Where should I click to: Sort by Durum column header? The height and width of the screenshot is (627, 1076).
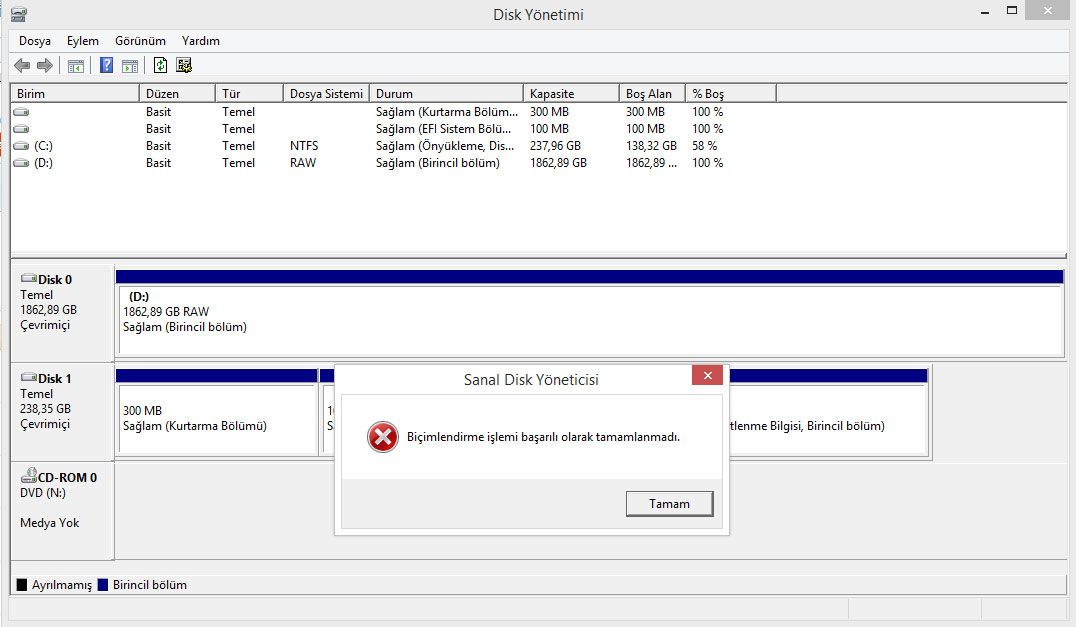[x=446, y=93]
